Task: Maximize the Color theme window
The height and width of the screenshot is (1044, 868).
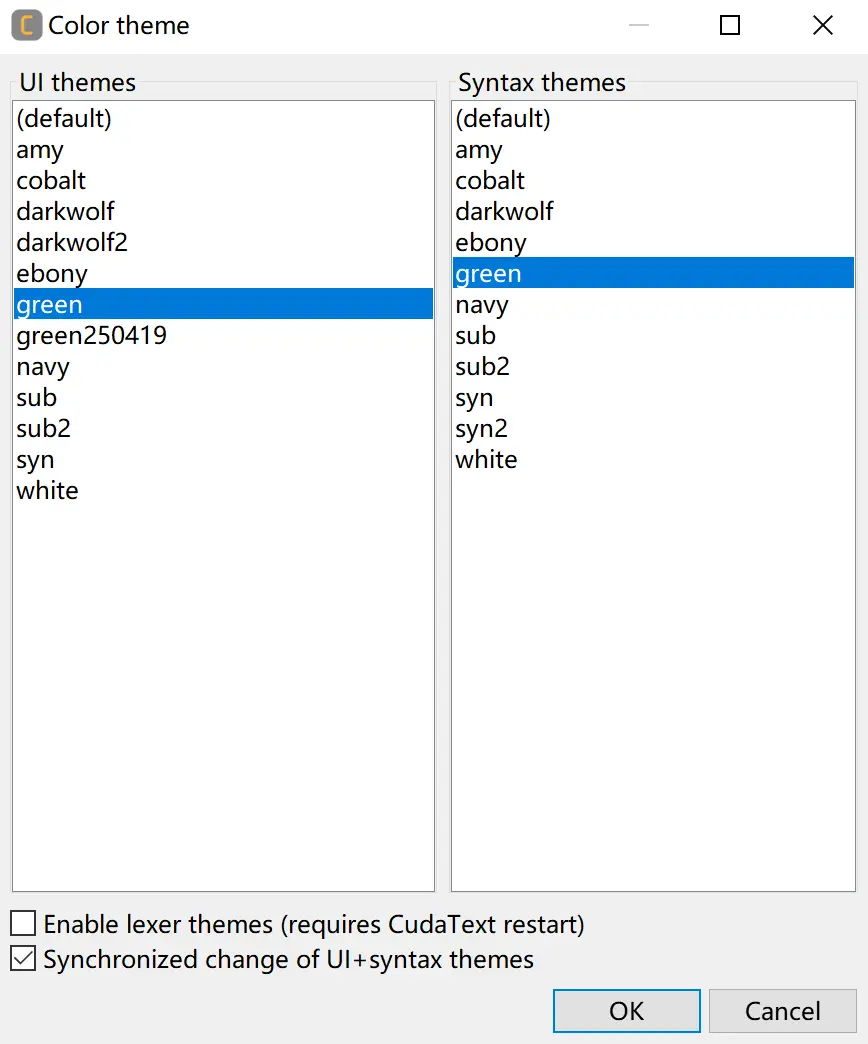Action: (x=730, y=25)
